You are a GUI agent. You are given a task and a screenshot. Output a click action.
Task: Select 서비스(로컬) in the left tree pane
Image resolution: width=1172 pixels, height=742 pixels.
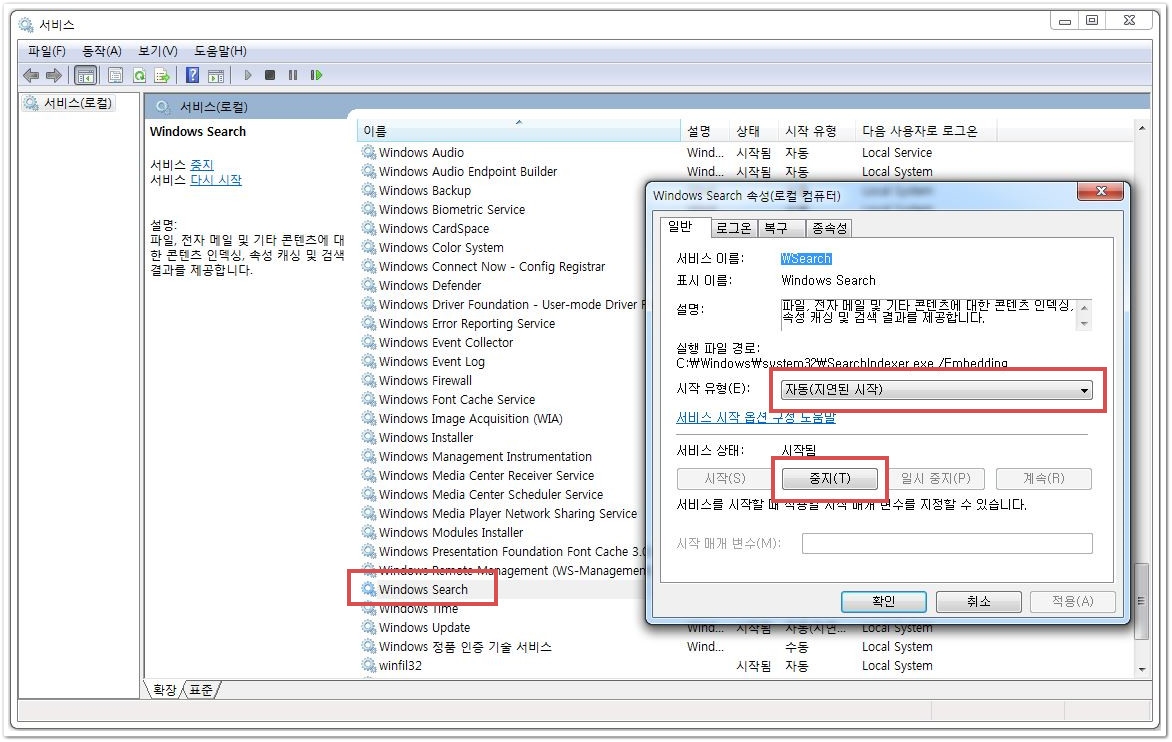(78, 102)
